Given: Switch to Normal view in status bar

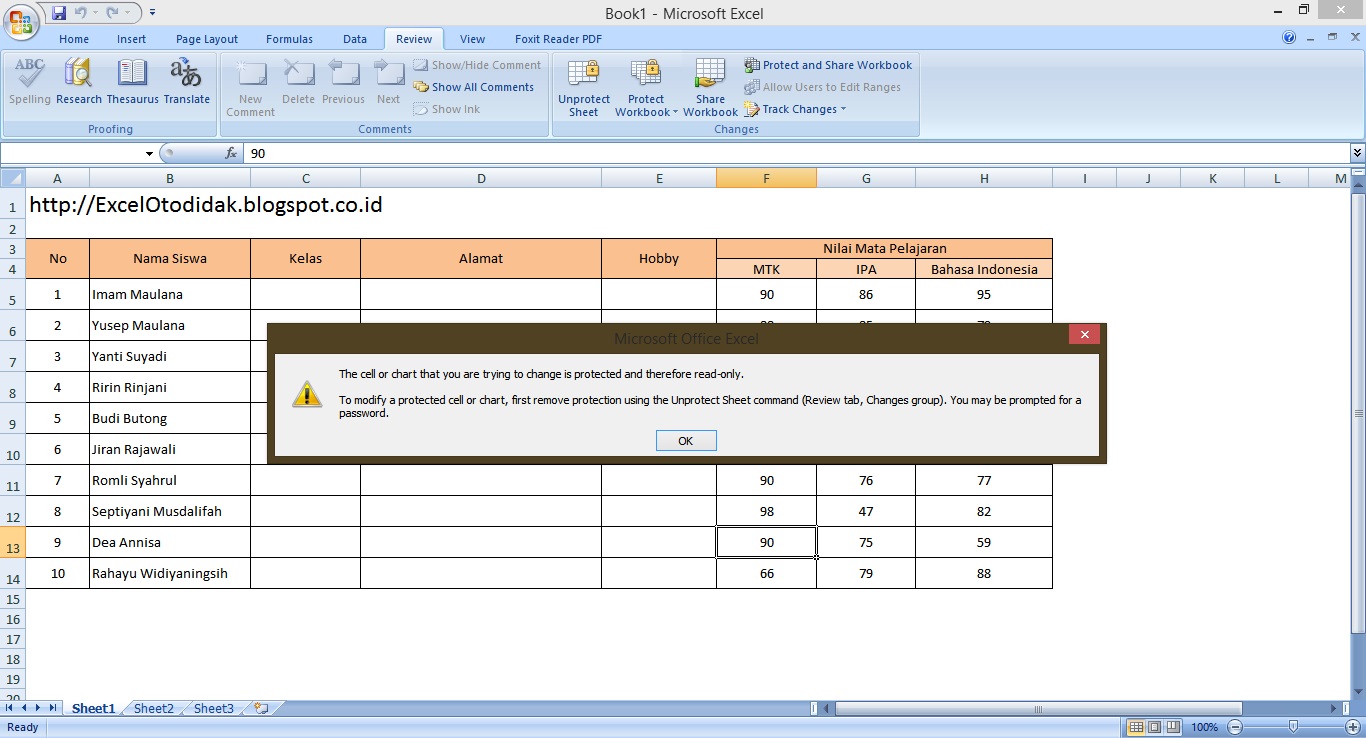Looking at the screenshot, I should tap(1136, 727).
